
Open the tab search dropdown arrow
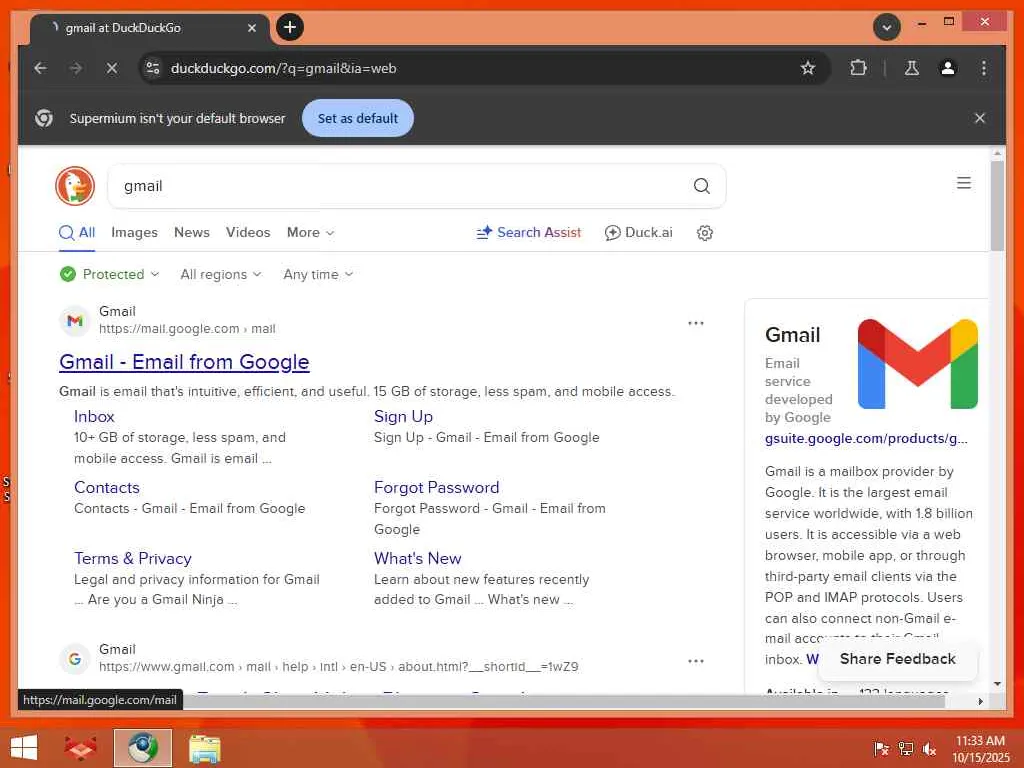tap(886, 27)
